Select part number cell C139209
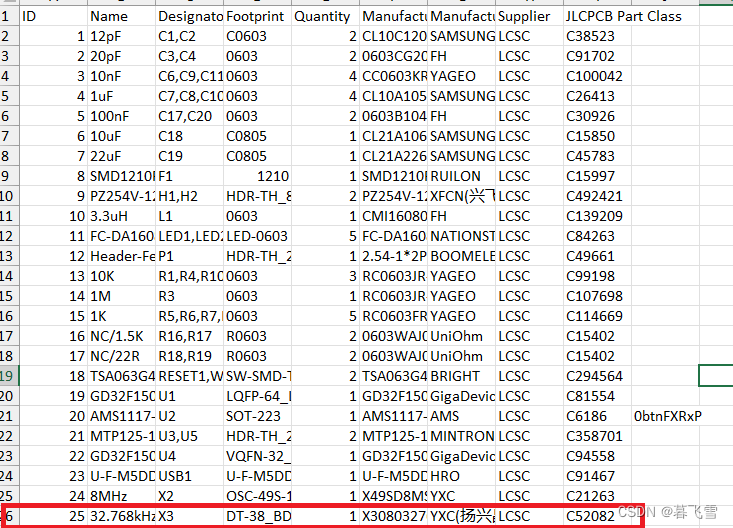The height and width of the screenshot is (528, 733). (597, 216)
